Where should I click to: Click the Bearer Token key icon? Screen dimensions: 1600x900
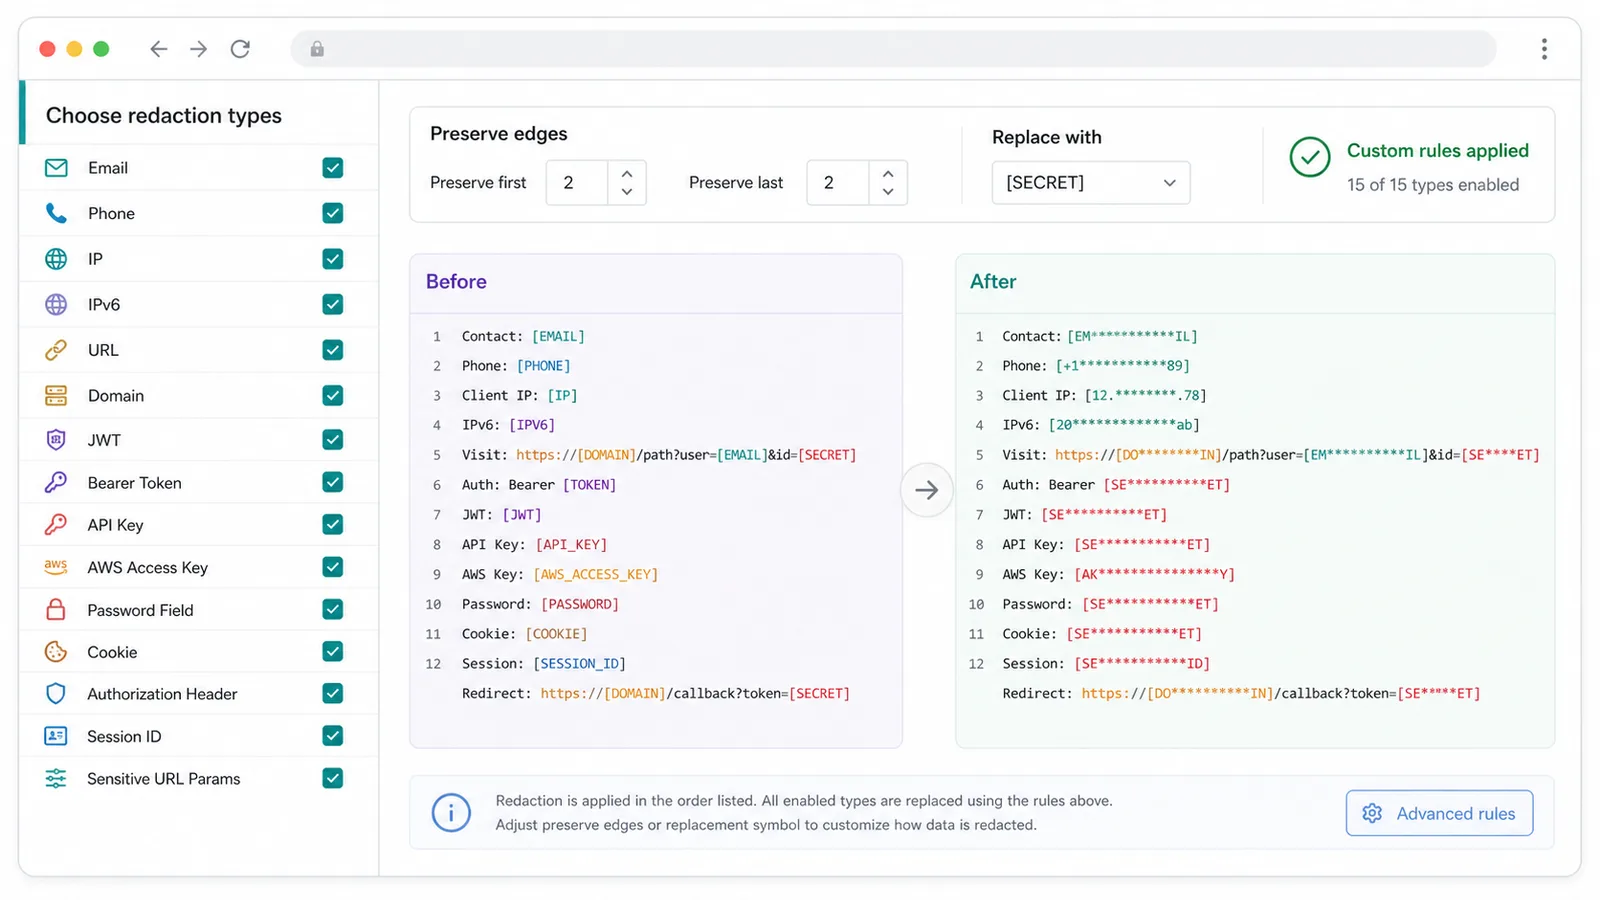[x=56, y=482]
